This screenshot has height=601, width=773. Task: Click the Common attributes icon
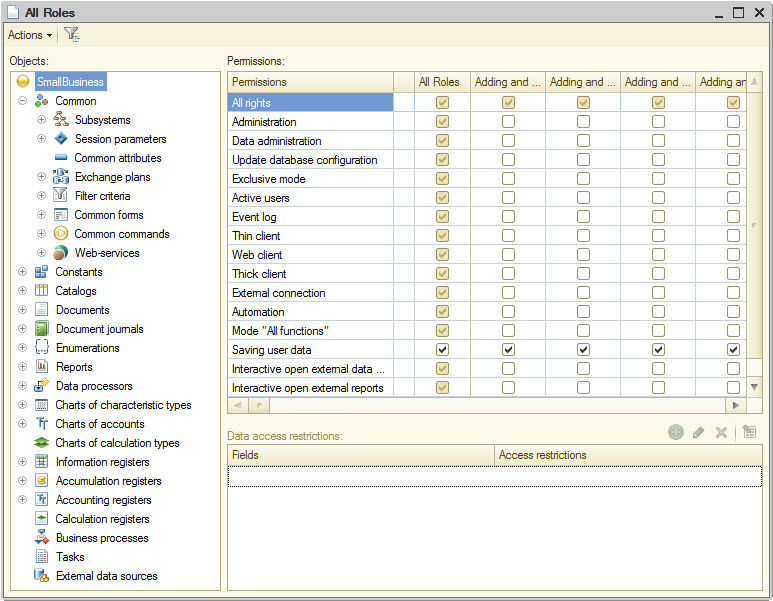click(61, 158)
